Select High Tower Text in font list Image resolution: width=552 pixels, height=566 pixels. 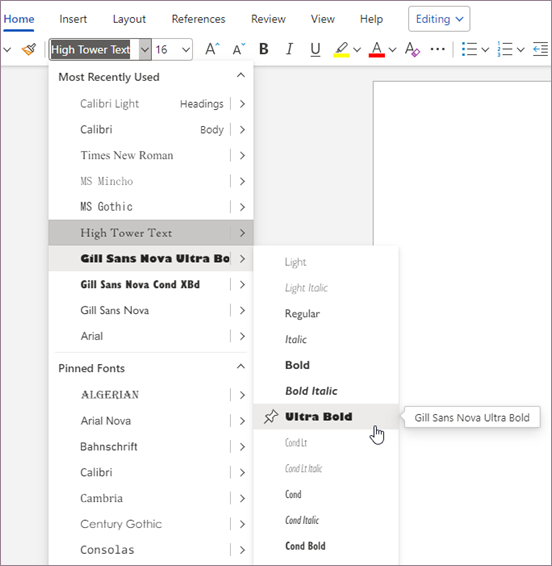(139, 233)
